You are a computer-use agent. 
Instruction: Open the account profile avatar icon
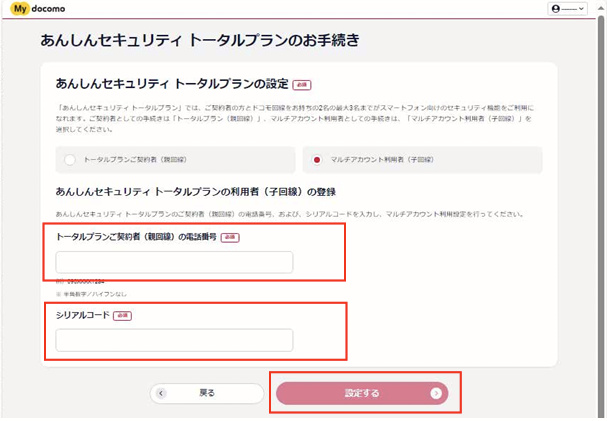tap(555, 9)
